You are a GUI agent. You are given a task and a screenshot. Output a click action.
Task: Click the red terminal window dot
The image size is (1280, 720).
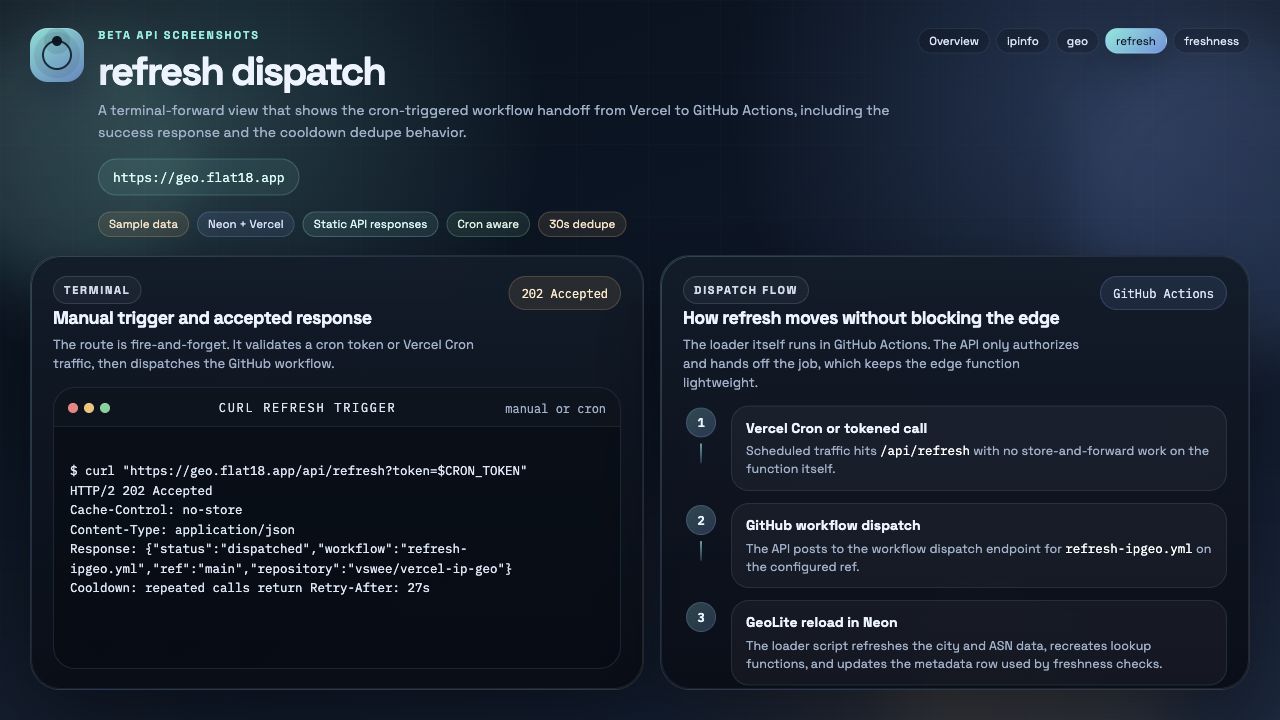tap(73, 408)
